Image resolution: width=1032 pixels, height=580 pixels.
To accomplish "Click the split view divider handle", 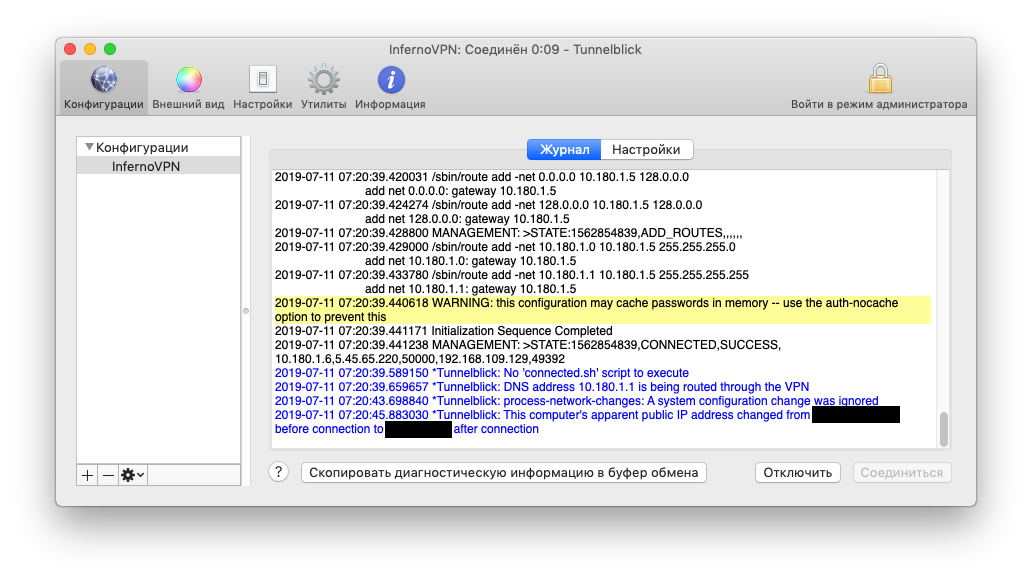I will 246,311.
